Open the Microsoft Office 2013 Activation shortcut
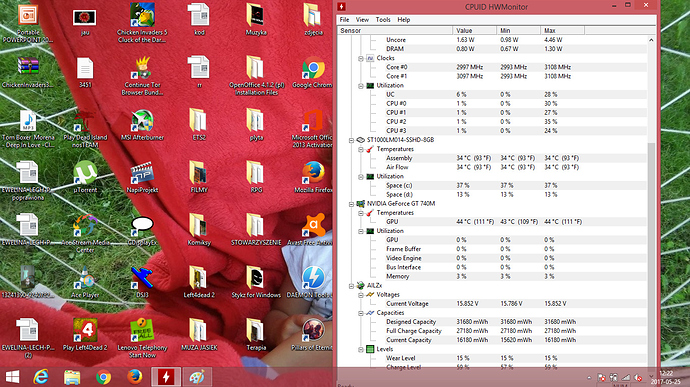690x387 pixels. point(313,129)
